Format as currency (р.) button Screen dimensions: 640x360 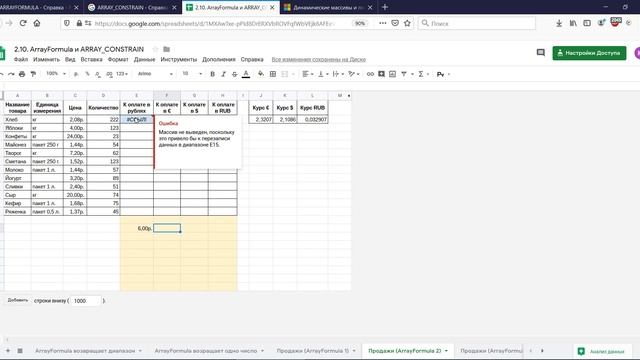pyautogui.click(x=76, y=74)
